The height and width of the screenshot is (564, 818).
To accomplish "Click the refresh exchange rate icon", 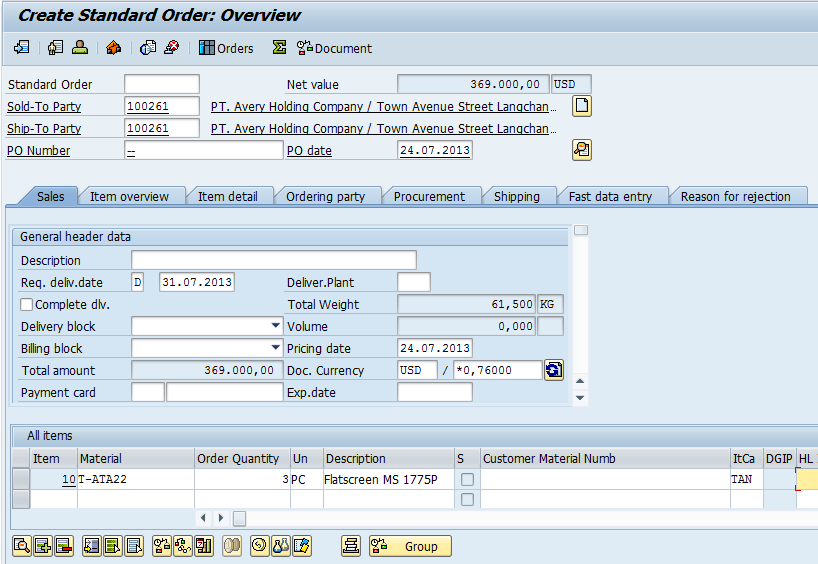I will click(554, 370).
